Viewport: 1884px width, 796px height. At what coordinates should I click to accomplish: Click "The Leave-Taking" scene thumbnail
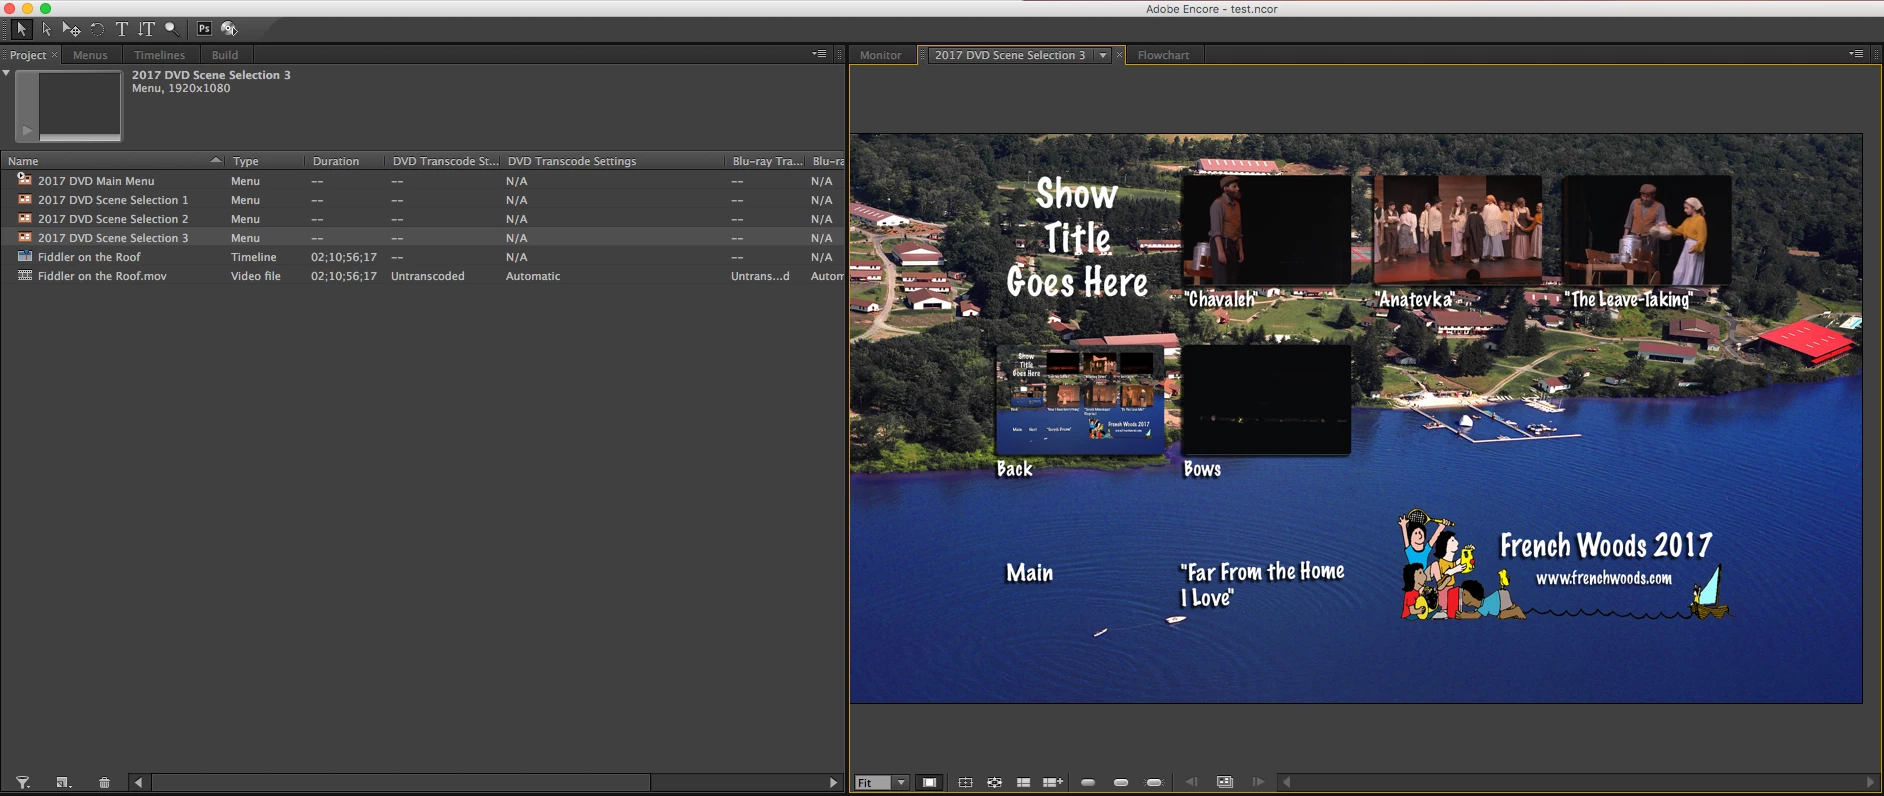(x=1647, y=230)
